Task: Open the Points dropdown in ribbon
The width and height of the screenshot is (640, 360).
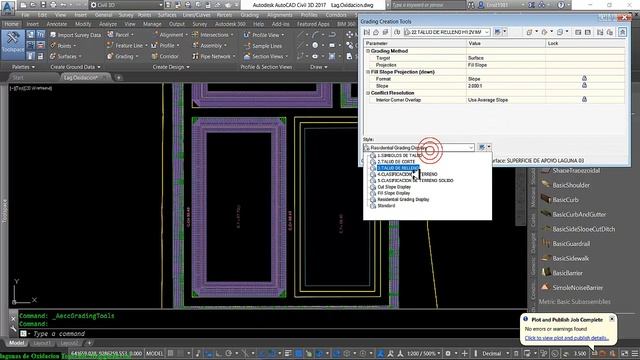Action: pos(64,46)
